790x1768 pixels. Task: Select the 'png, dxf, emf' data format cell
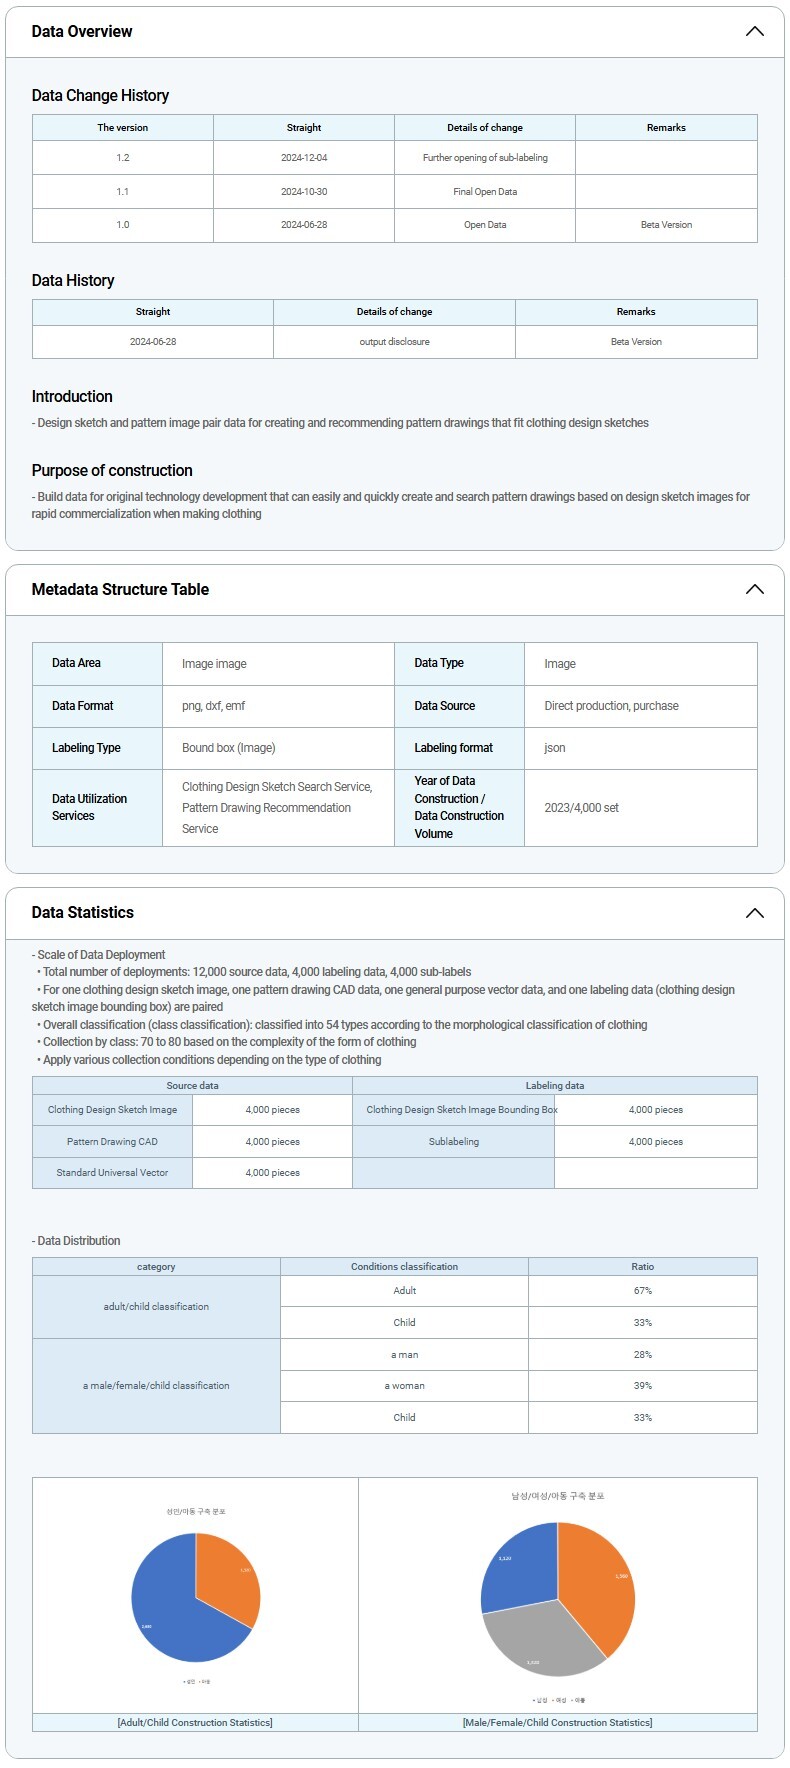[x=214, y=706]
